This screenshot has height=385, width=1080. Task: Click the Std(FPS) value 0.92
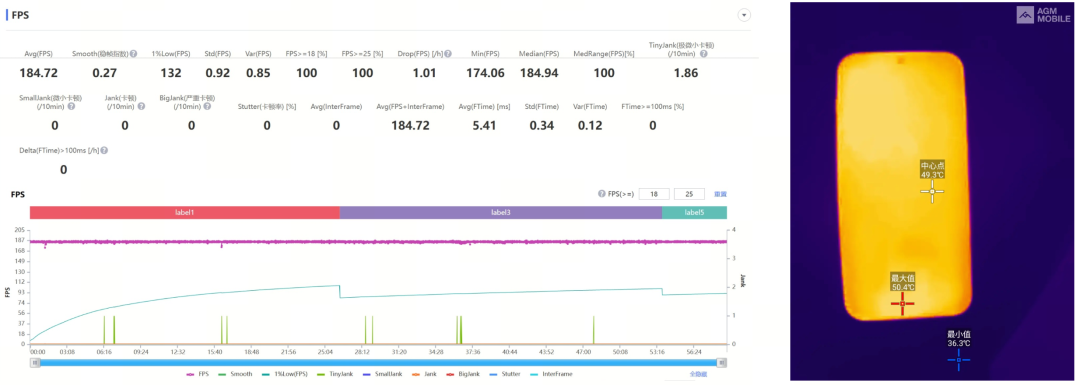[218, 72]
